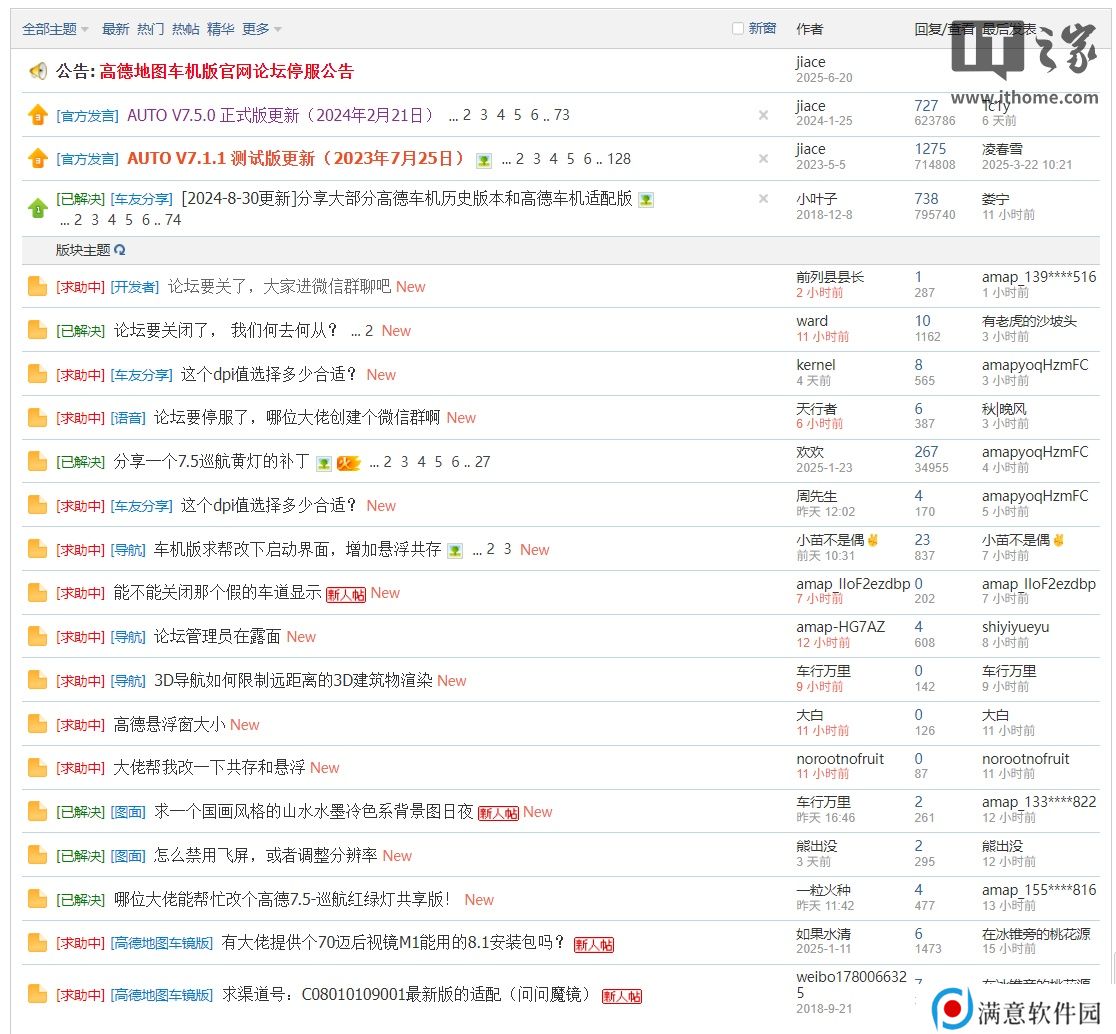
Task: Open author norootnofruit's profile in the author column
Action: pos(840,759)
